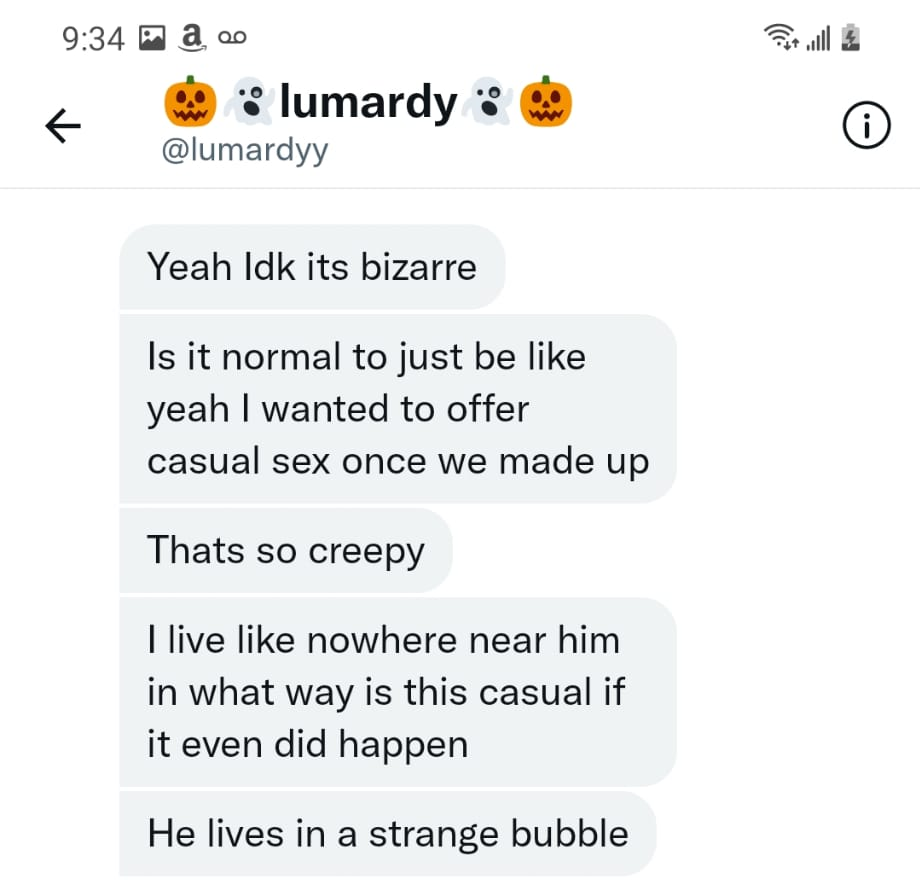Tap the right pumpkin emoji in header
Screen dimensions: 920x880
(546, 101)
